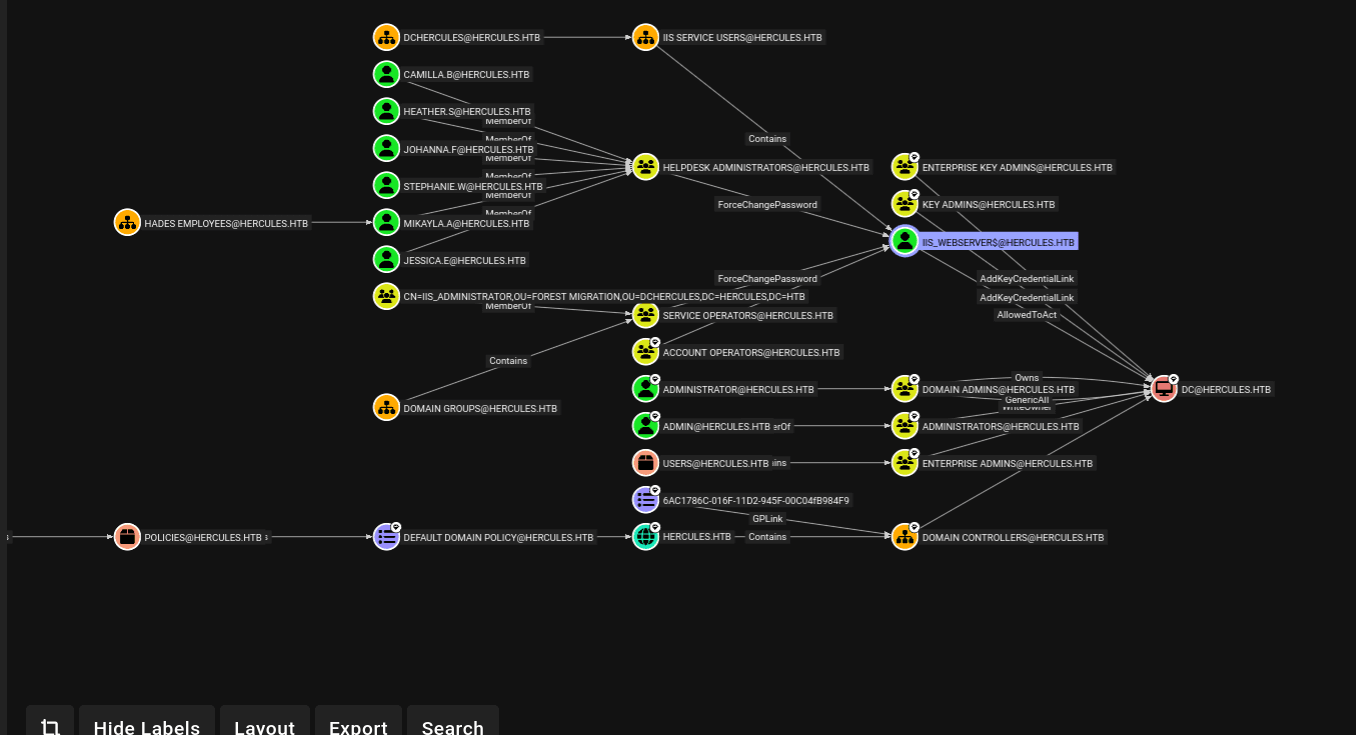The height and width of the screenshot is (735, 1356).
Task: Click the CAMILLA.B user node icon
Action: point(386,74)
